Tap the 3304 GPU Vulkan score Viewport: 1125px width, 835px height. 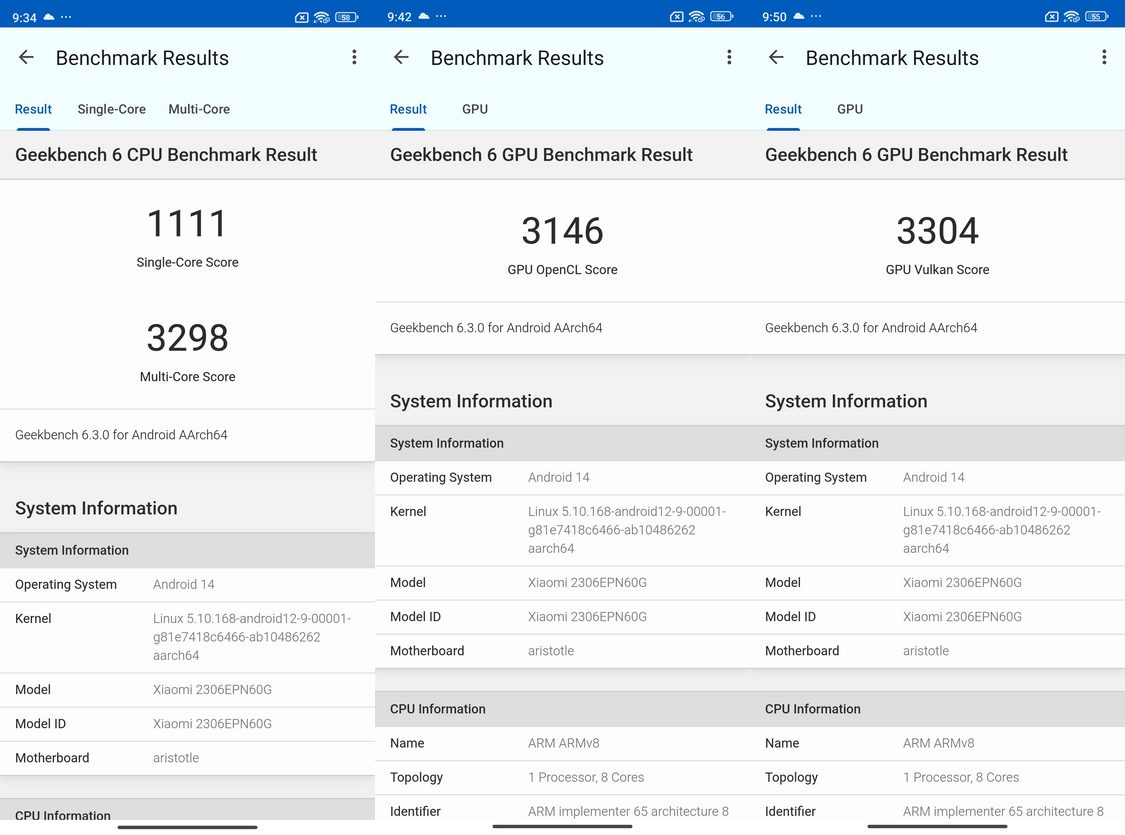point(937,231)
